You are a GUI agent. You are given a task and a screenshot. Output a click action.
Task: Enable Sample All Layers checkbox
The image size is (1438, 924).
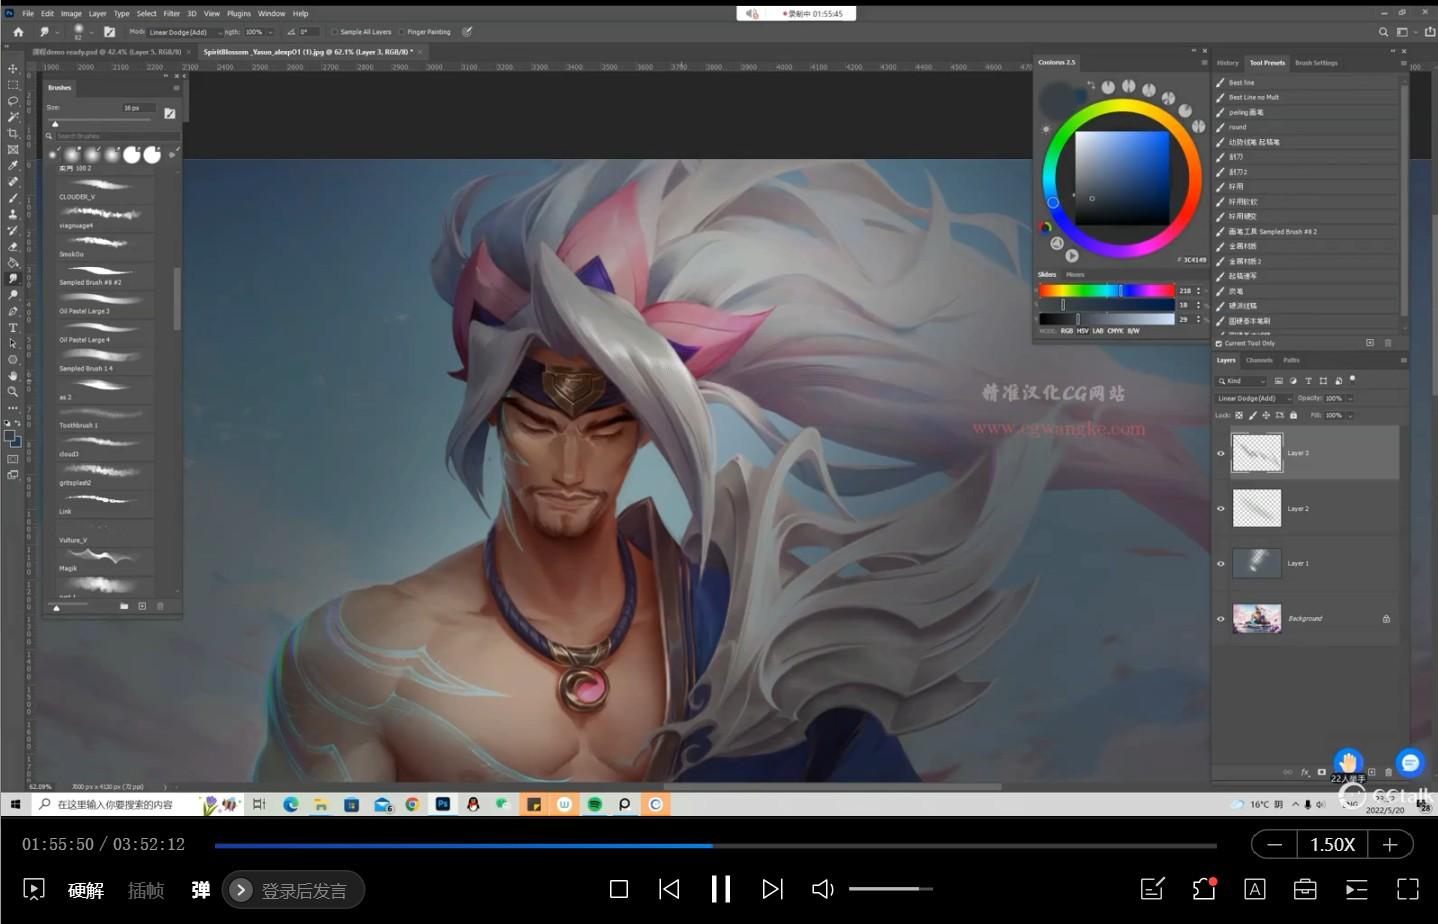click(334, 32)
